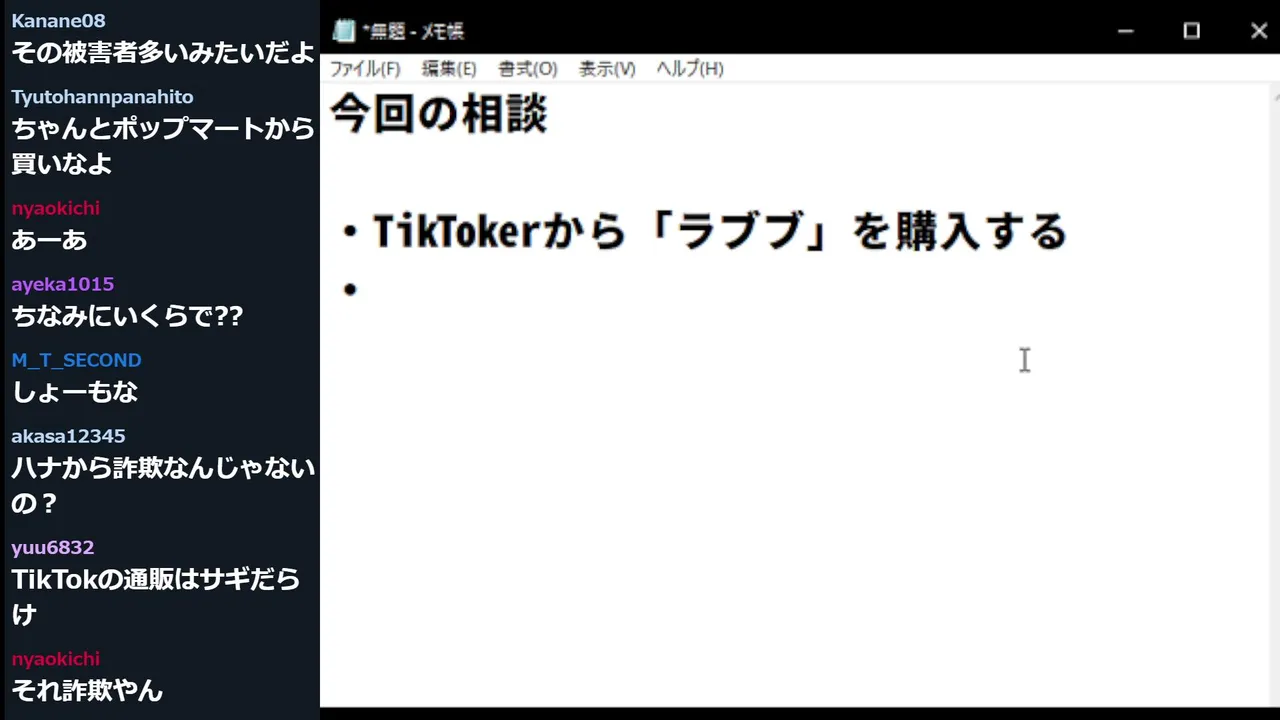Click chat username ayeka1015
1280x720 pixels.
coord(62,284)
